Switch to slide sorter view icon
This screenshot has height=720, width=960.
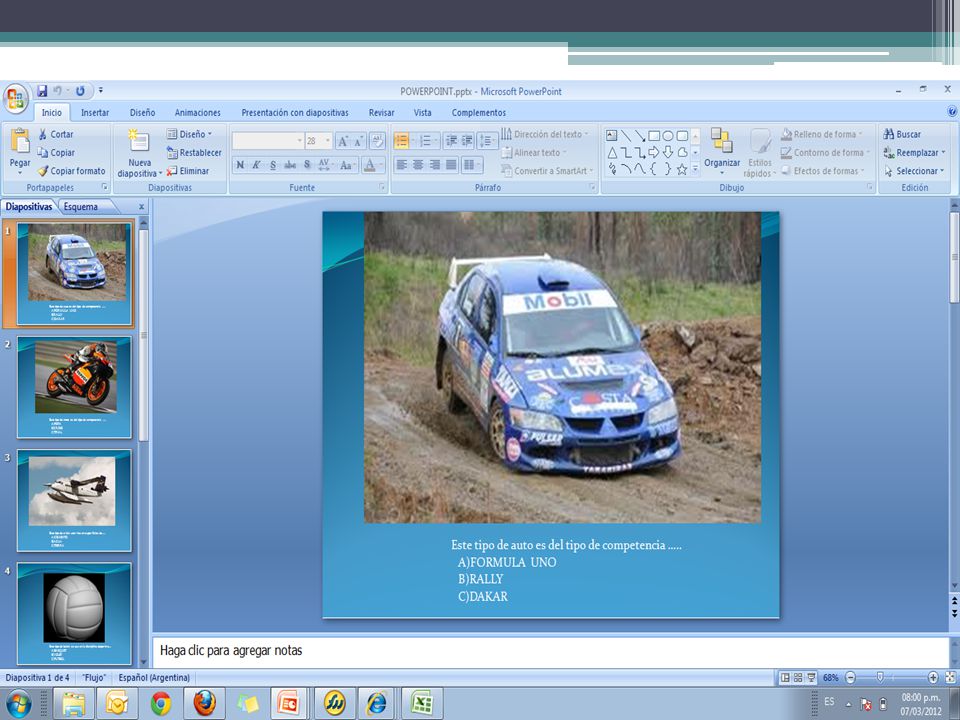798,678
